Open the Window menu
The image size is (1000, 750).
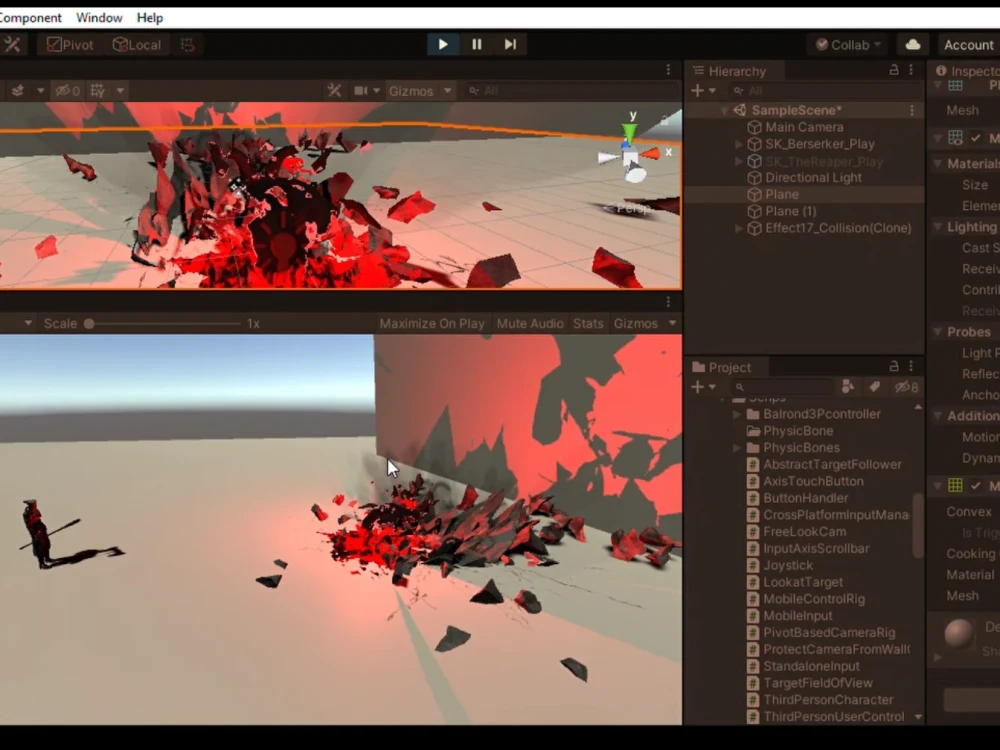[99, 18]
